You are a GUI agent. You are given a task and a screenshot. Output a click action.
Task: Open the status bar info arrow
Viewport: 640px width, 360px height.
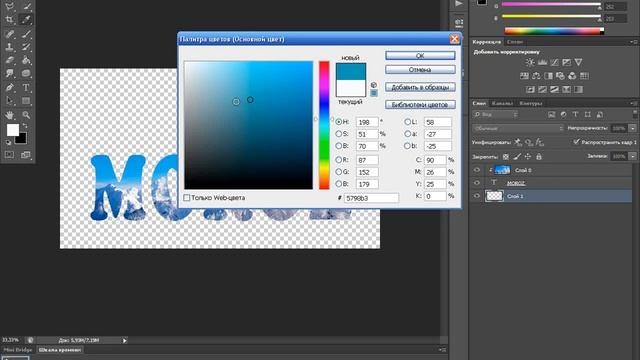[124, 340]
